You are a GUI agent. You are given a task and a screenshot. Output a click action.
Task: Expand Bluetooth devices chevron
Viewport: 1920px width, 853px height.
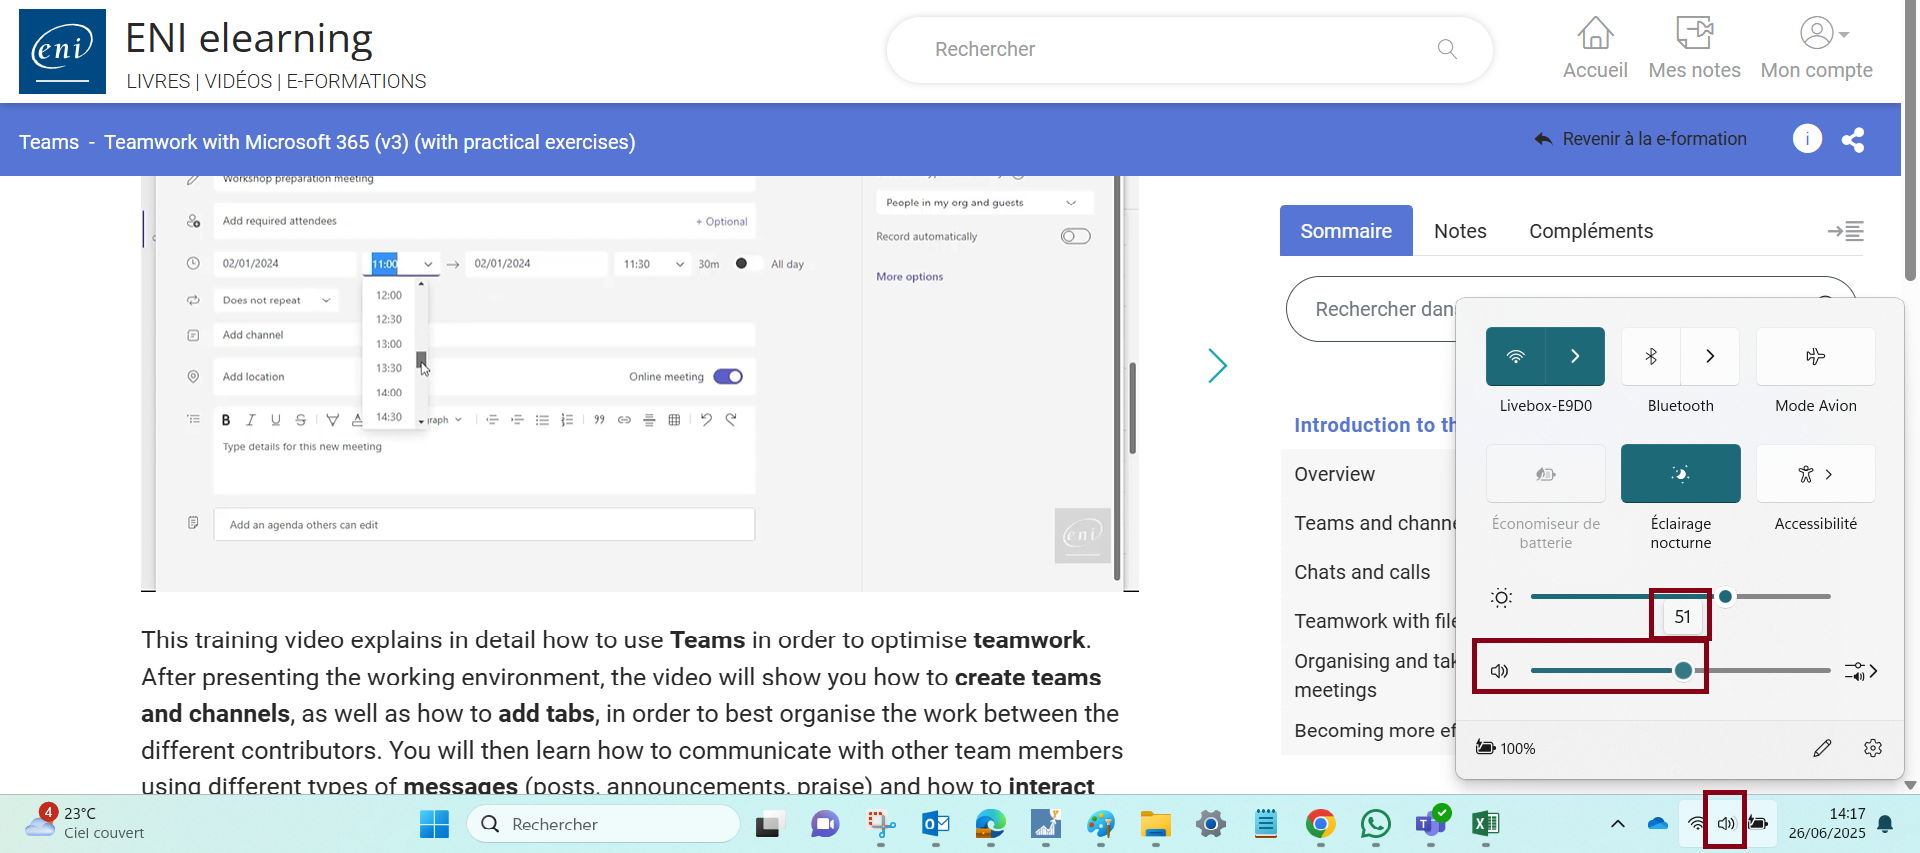coord(1710,356)
